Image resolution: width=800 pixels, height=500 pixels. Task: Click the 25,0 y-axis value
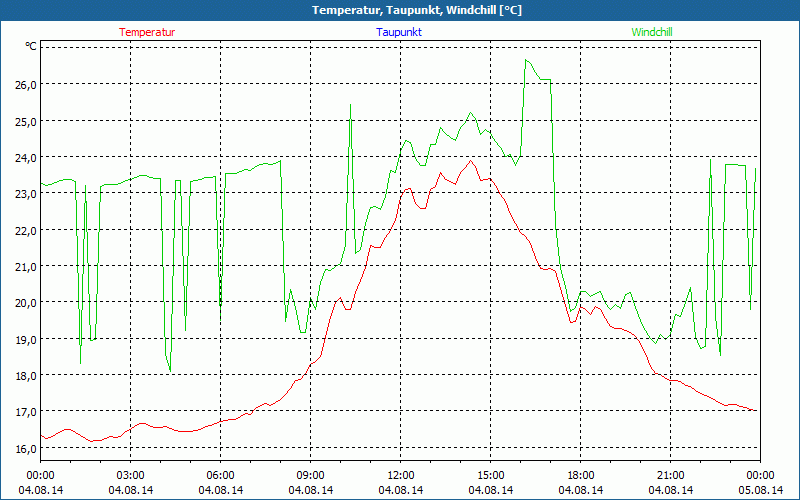(x=25, y=121)
